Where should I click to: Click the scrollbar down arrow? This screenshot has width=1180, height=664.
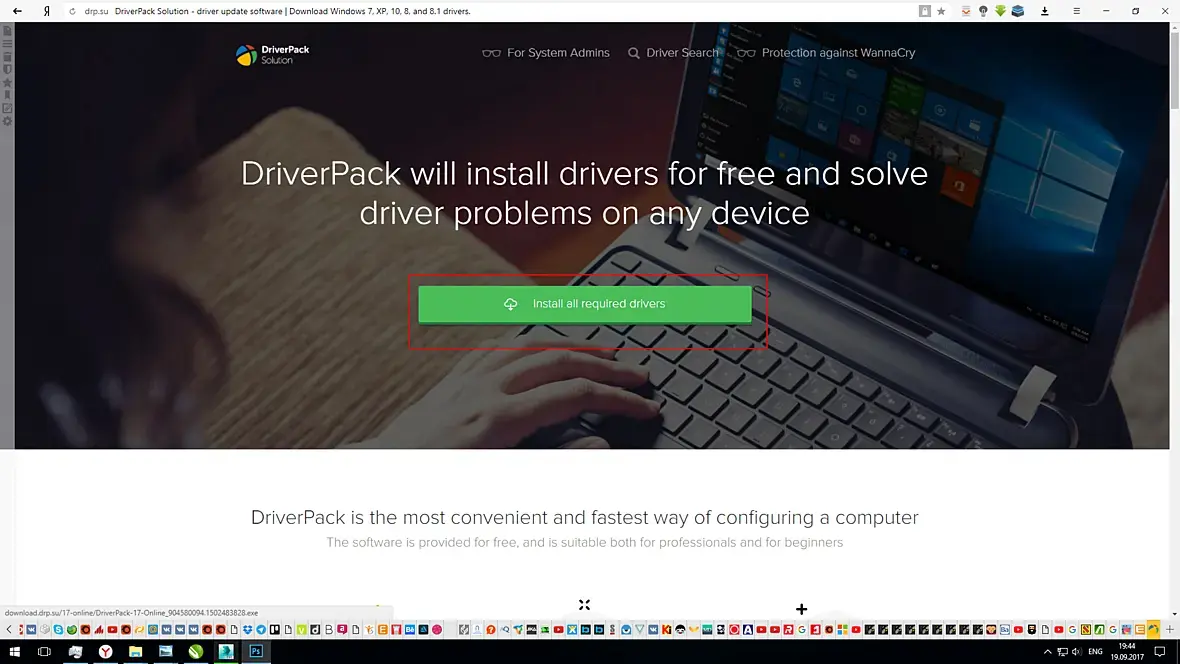(1174, 614)
